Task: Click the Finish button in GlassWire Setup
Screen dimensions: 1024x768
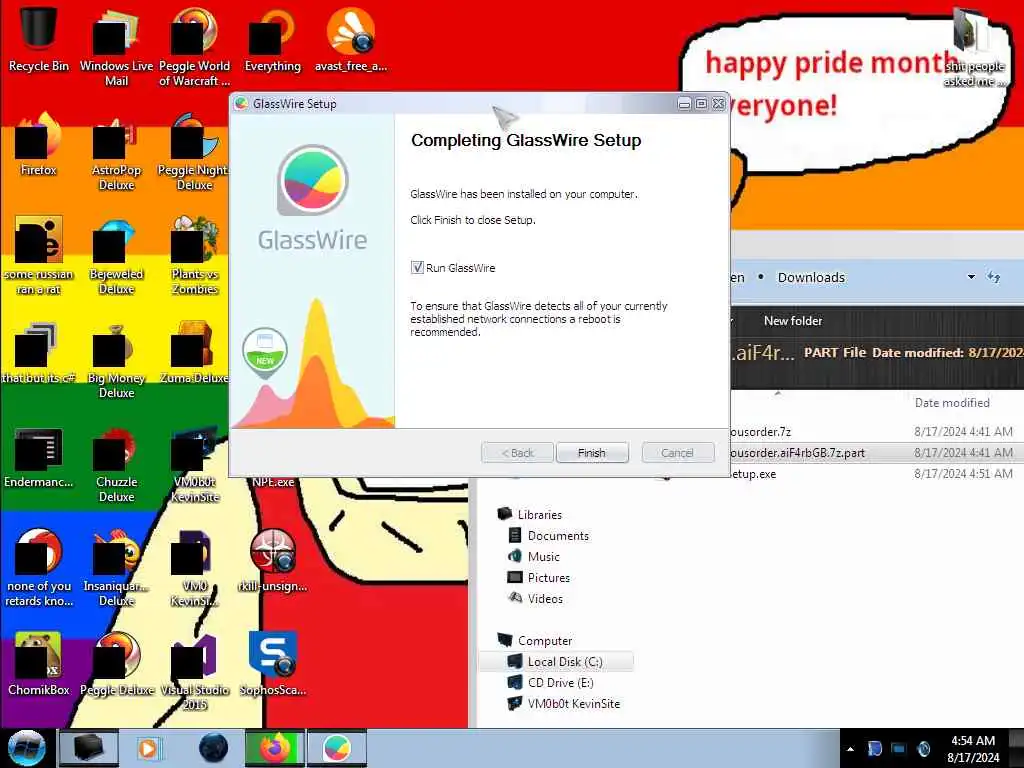Action: pos(592,453)
